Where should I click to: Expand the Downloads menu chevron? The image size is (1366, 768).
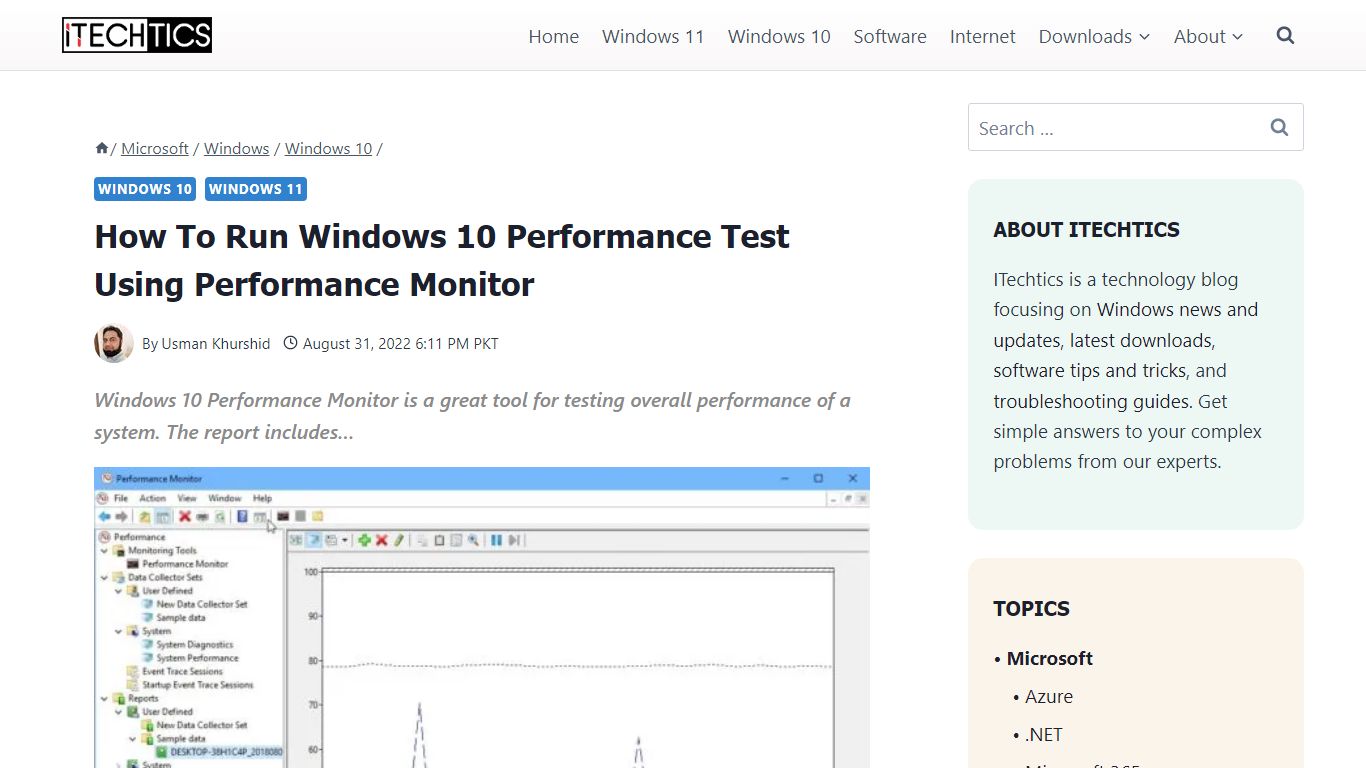(x=1145, y=37)
